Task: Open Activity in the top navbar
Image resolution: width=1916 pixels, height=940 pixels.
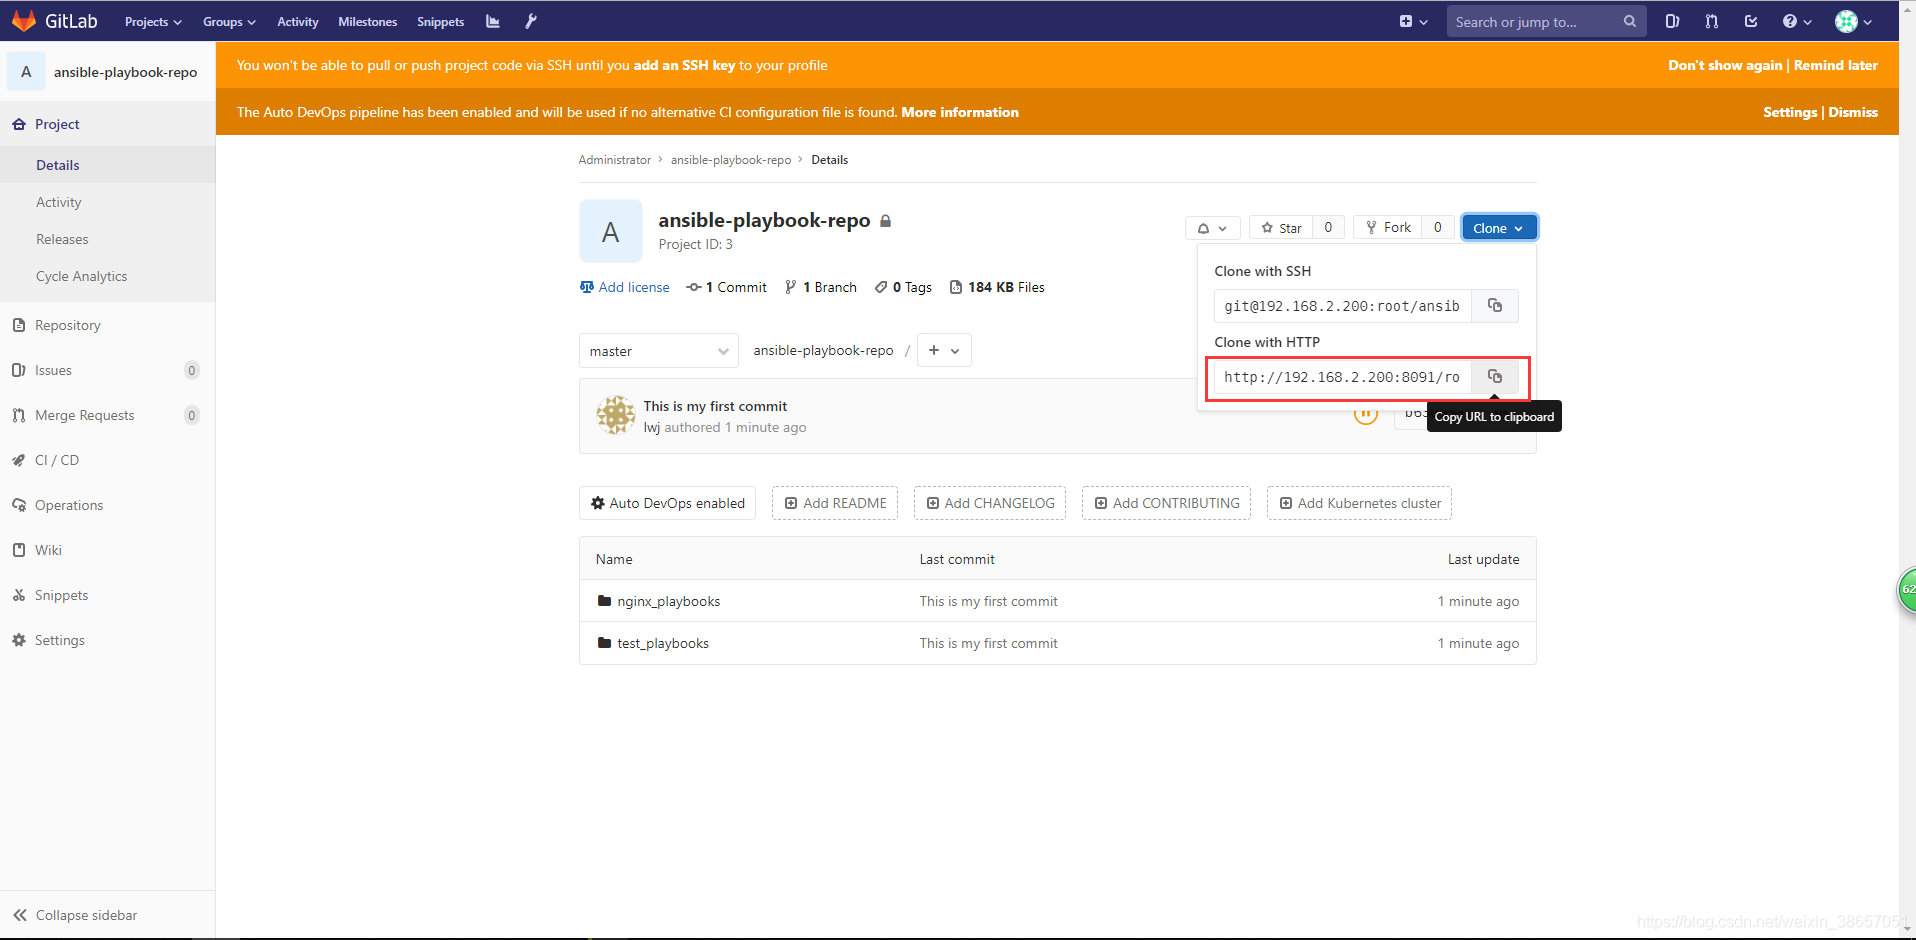Action: pyautogui.click(x=298, y=21)
